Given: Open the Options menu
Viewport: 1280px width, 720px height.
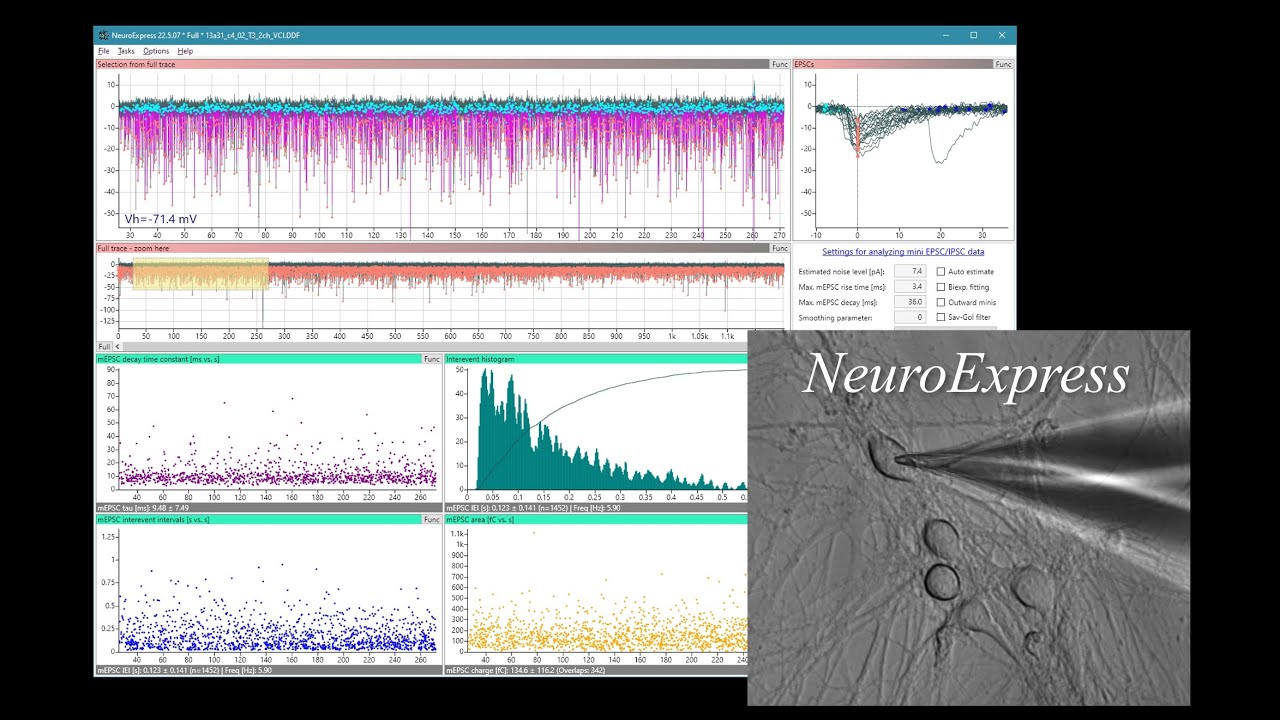Looking at the screenshot, I should [156, 51].
